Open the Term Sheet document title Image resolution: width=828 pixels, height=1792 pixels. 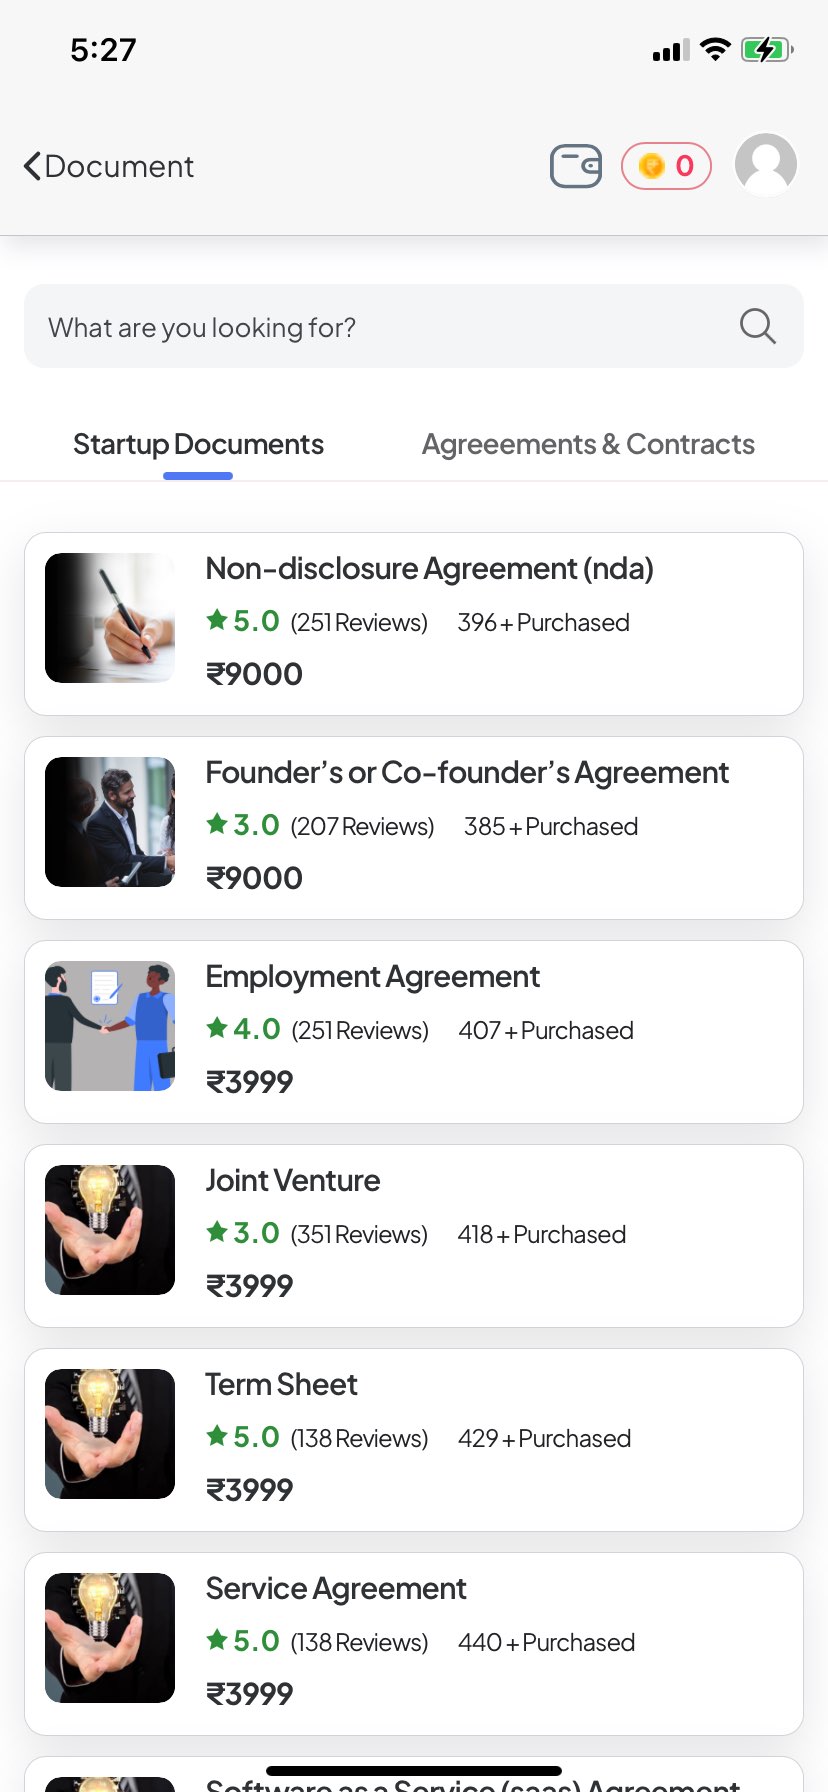coord(281,1384)
